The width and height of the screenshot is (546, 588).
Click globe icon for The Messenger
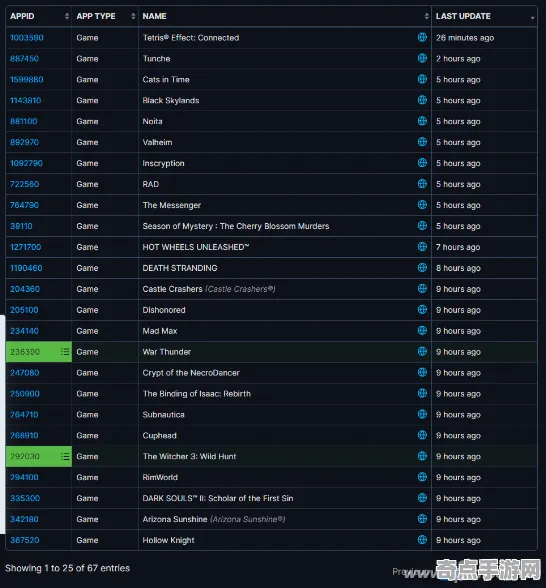(x=422, y=205)
